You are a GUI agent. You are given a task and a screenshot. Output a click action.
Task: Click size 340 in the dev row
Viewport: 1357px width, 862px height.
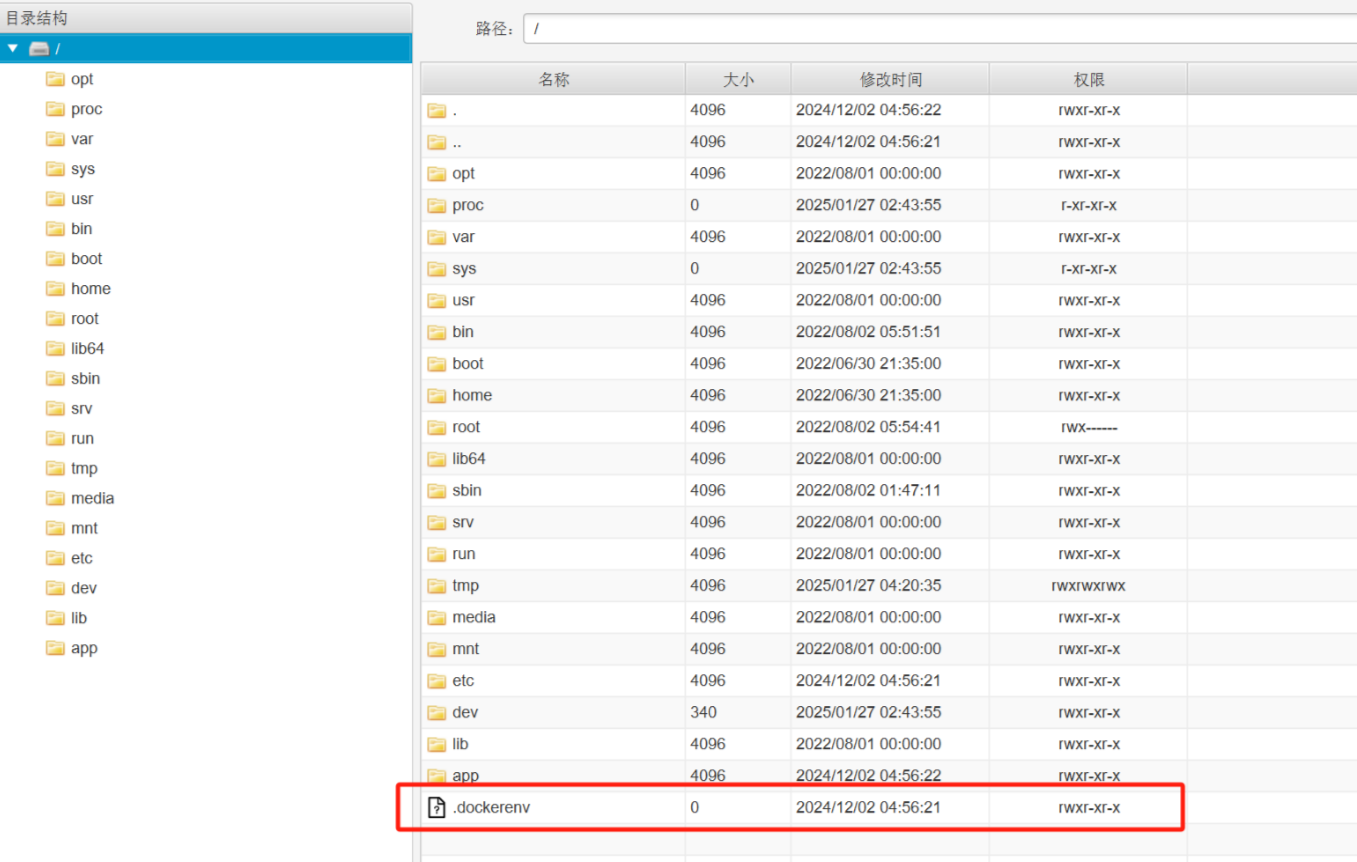click(703, 712)
